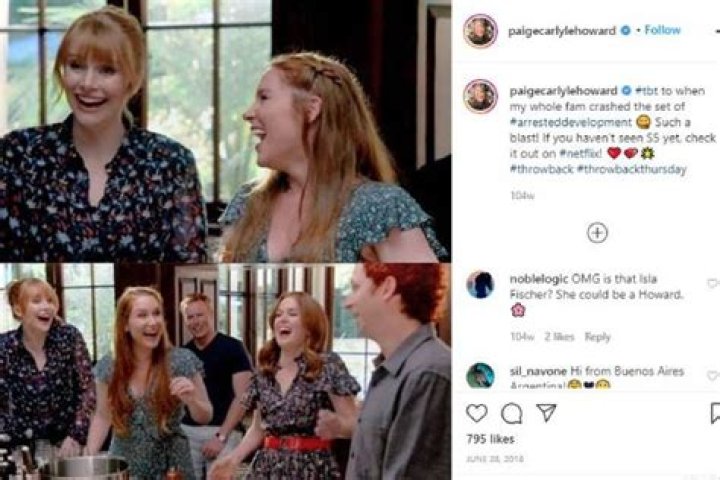Viewport: 720px width, 480px height.
Task: Save the post with the bookmark icon
Action: tap(715, 413)
